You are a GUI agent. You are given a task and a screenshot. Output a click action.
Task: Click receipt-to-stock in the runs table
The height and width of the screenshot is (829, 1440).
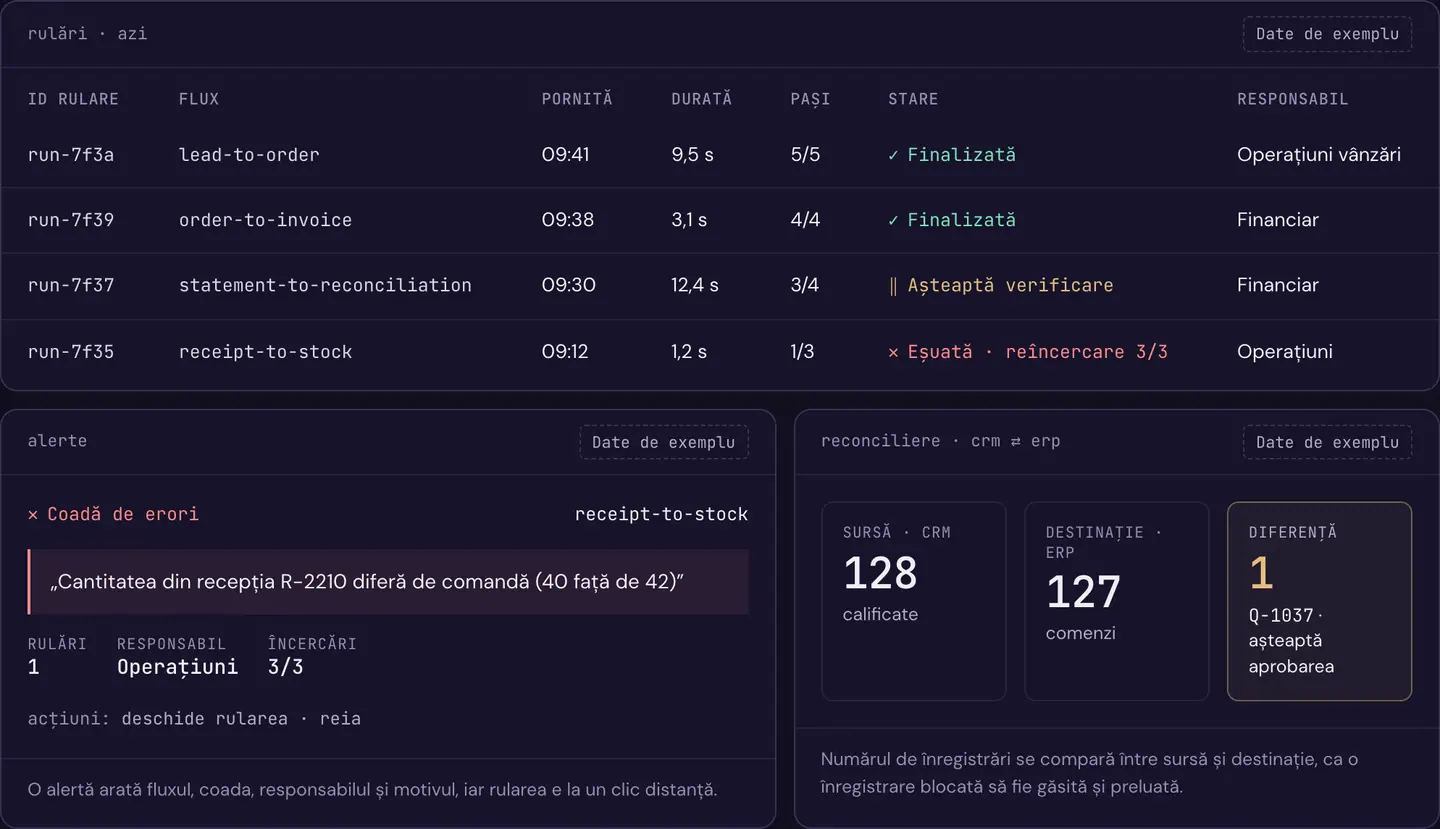tap(265, 352)
